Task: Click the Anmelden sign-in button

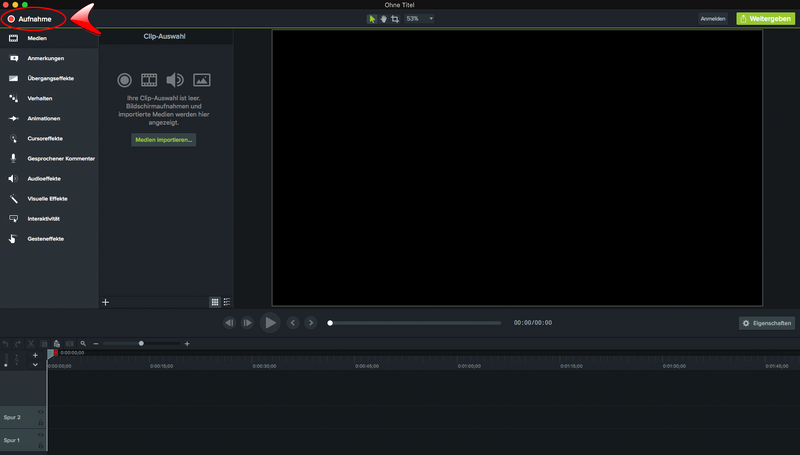Action: click(713, 19)
